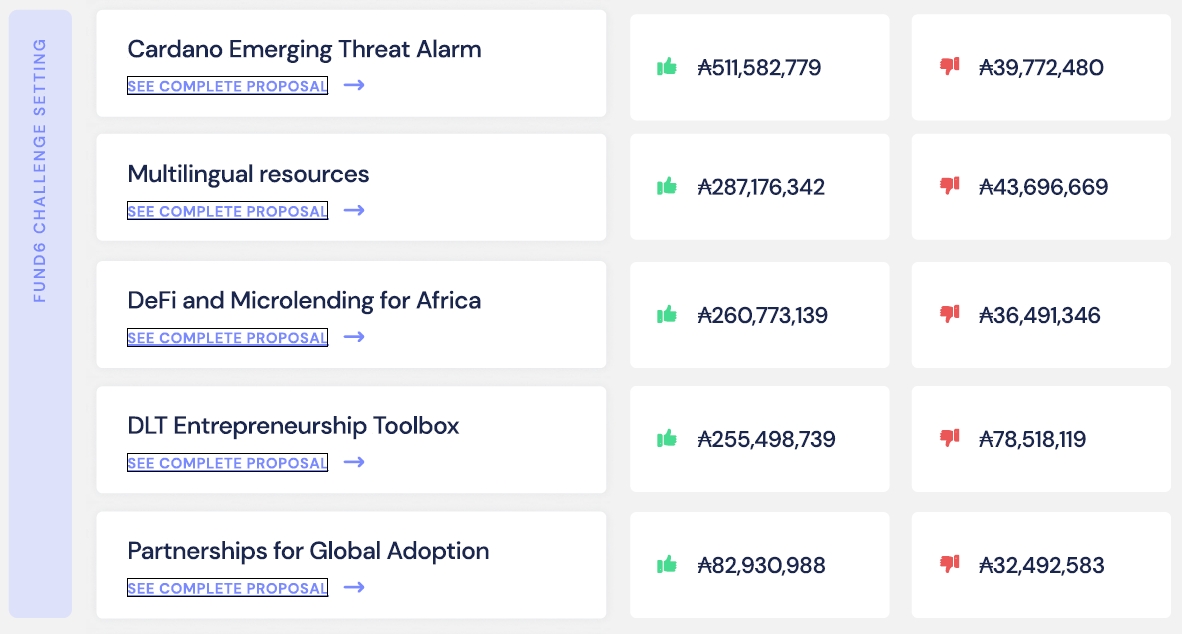Click arrow icon under Multilingual resources
This screenshot has width=1182, height=634.
point(354,210)
